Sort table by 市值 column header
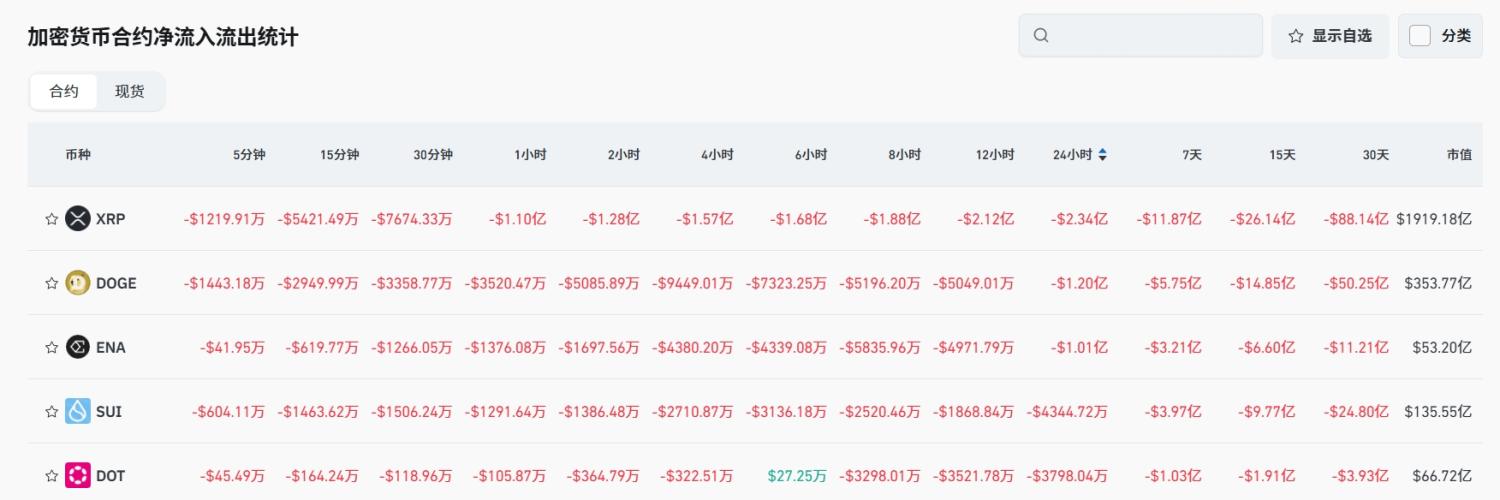The image size is (1500, 500). (x=1458, y=155)
